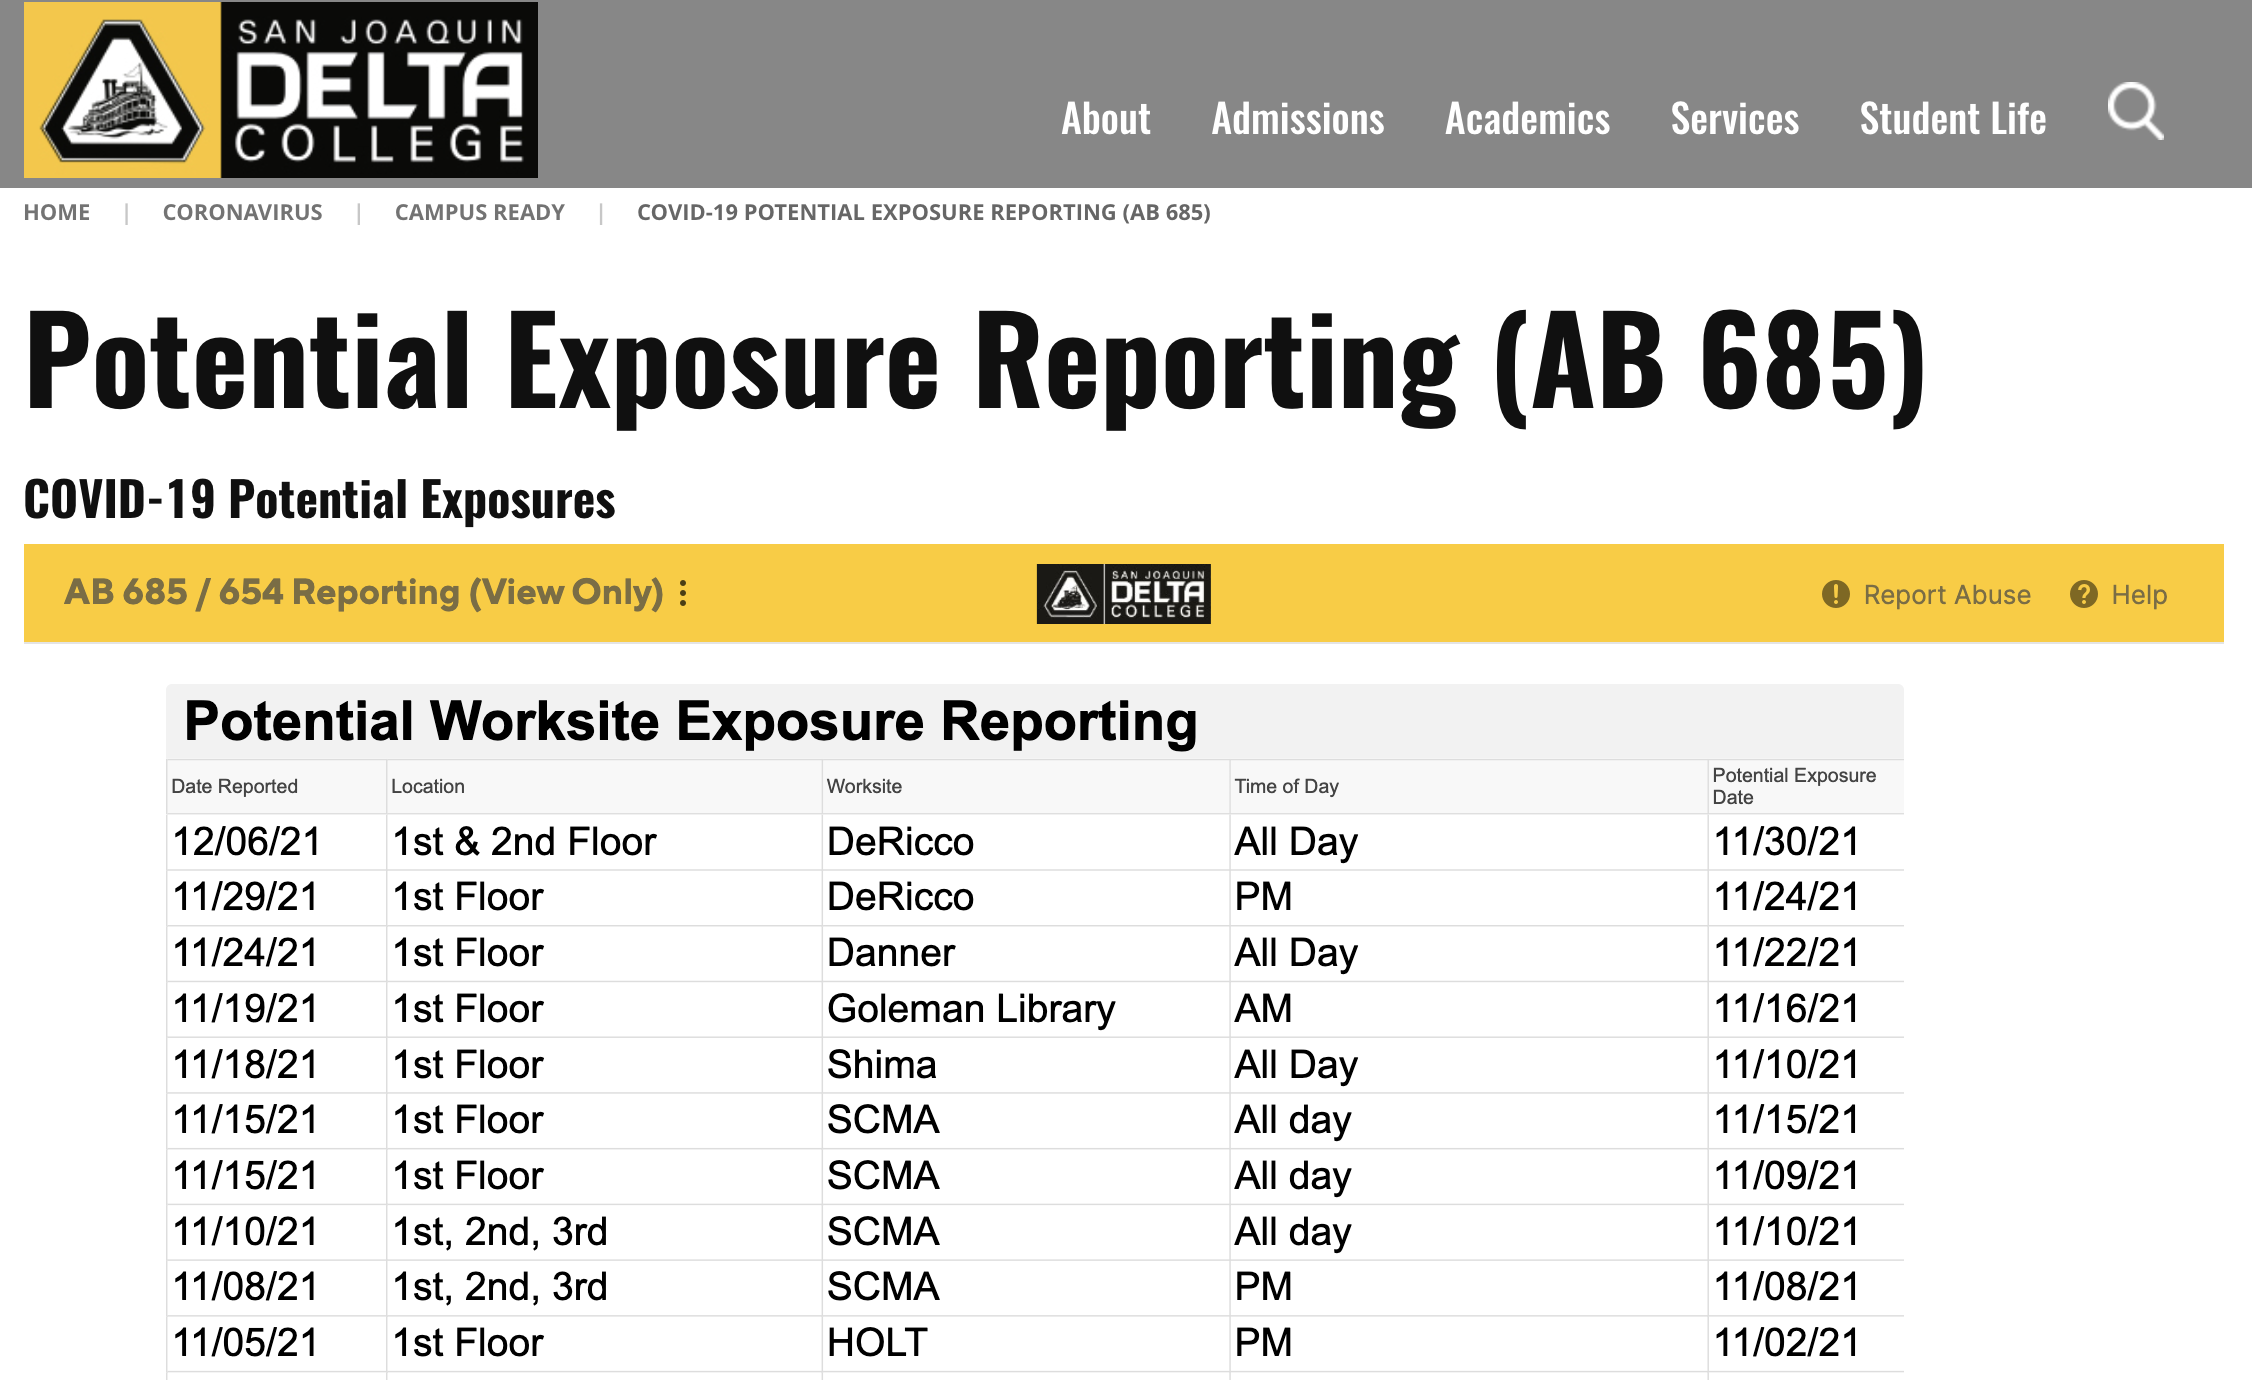Select the 11/09/21 exposure date cell
This screenshot has height=1380, width=2252.
pos(1806,1176)
